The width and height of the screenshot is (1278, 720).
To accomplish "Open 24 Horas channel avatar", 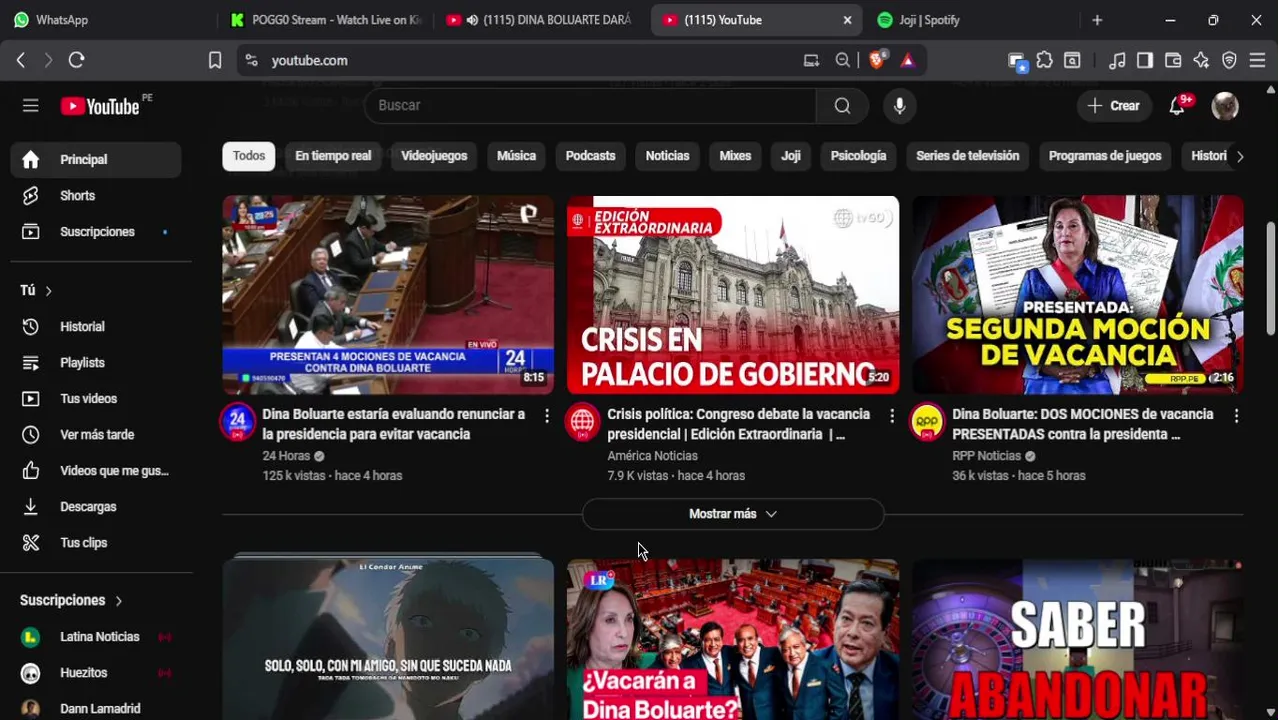I will [x=238, y=423].
